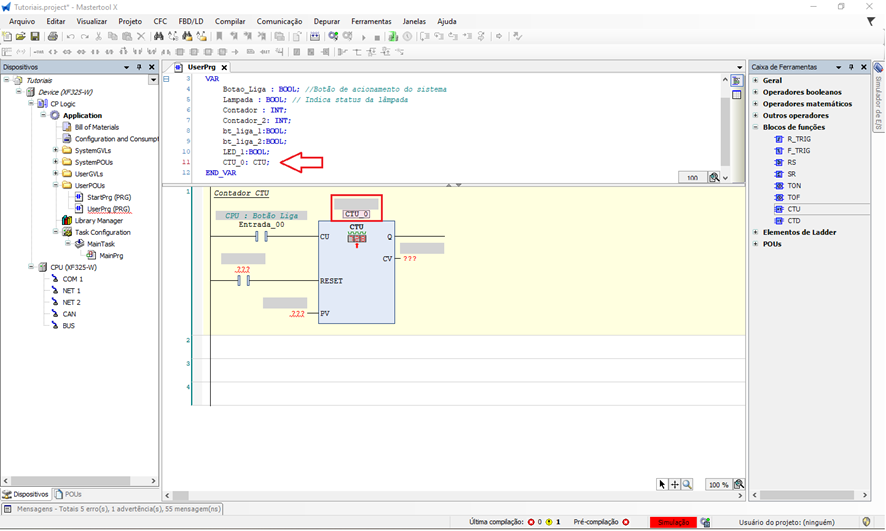This screenshot has height=531, width=886.
Task: Click the Print toolbar icon
Action: (51, 36)
